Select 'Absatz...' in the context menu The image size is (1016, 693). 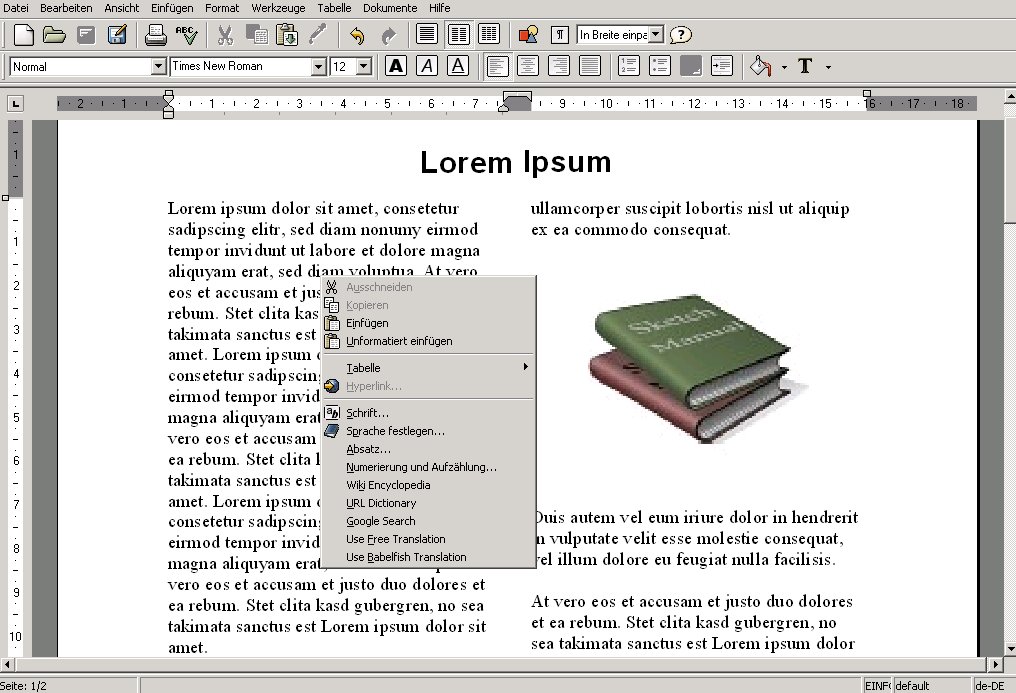coord(368,449)
